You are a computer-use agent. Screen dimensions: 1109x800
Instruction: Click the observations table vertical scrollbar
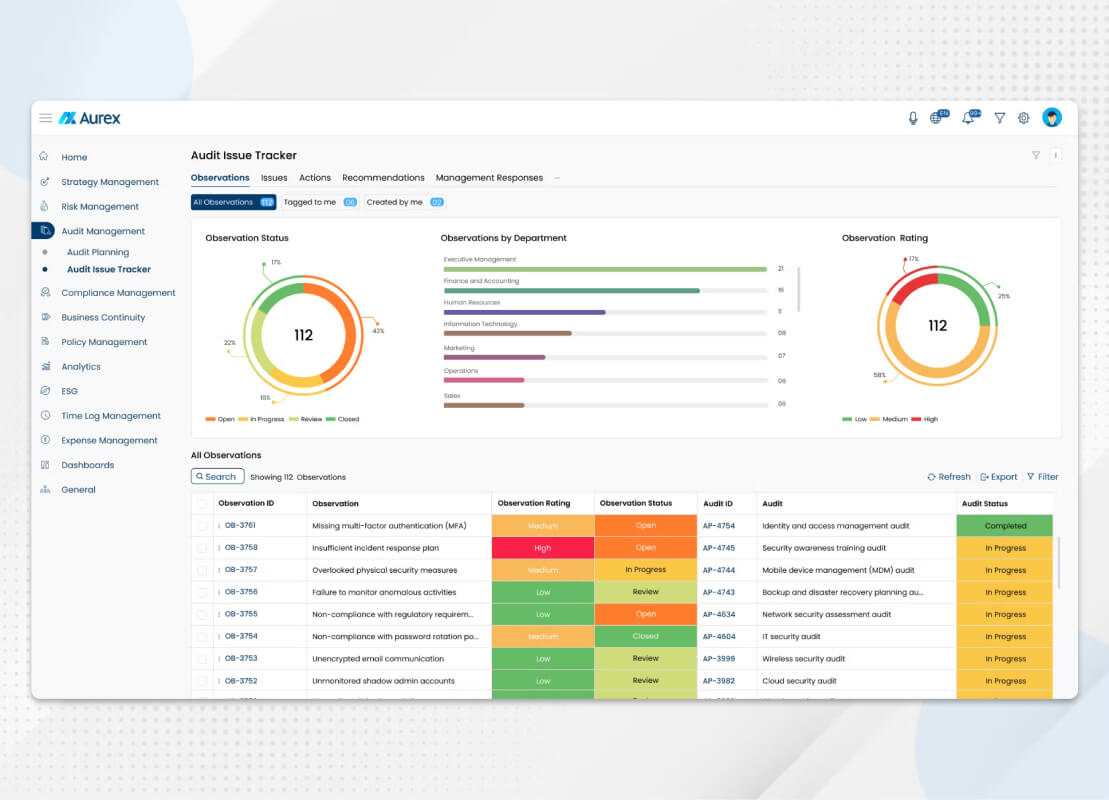1058,562
